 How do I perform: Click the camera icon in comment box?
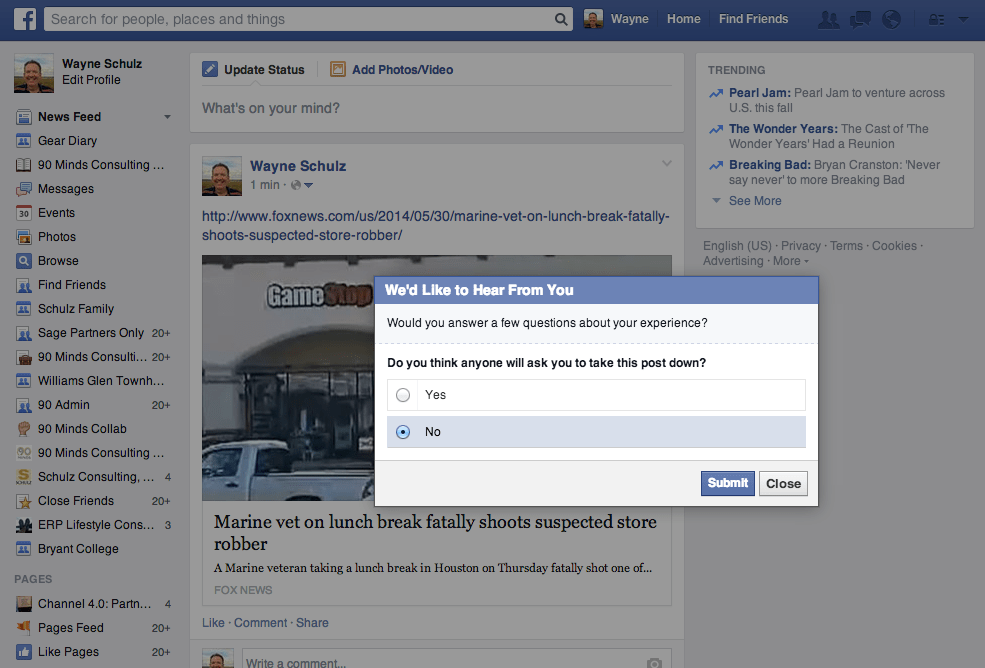coord(655,662)
